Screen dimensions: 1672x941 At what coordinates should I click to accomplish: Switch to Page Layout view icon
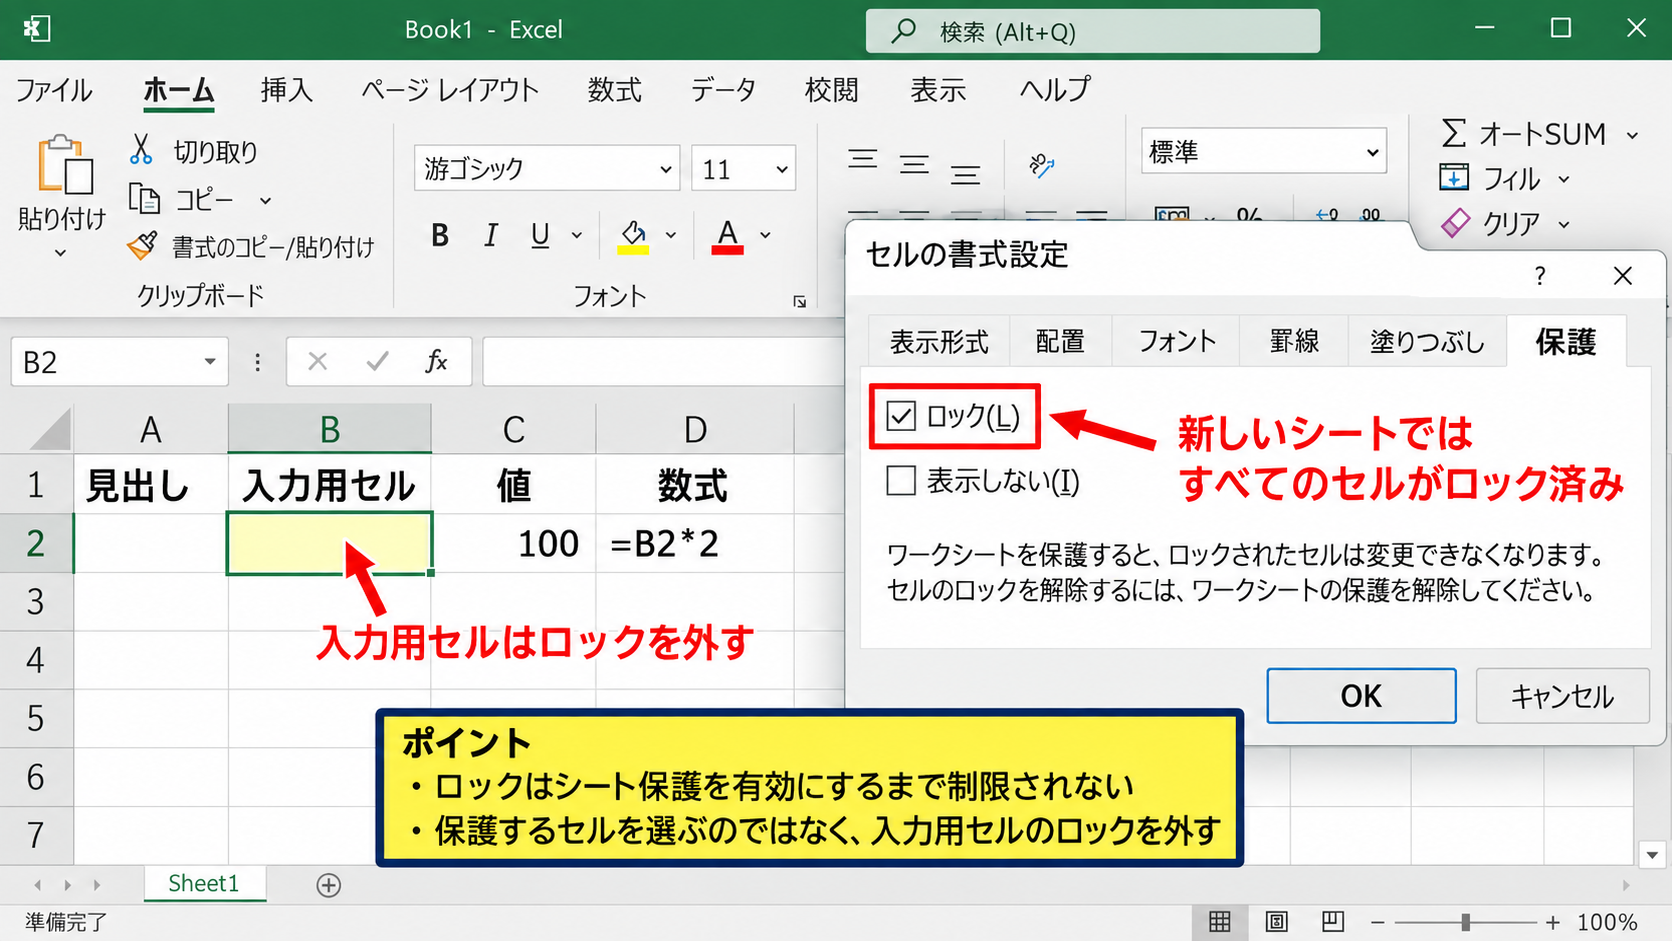coord(1277,921)
